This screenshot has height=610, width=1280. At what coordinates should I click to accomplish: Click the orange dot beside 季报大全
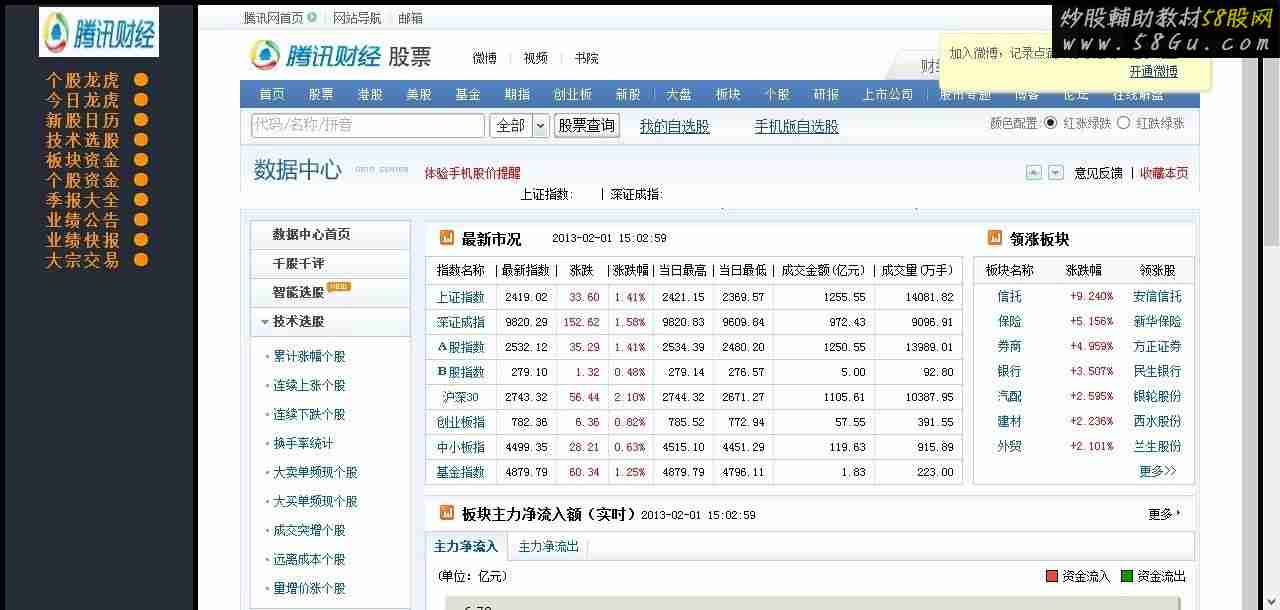(x=141, y=200)
